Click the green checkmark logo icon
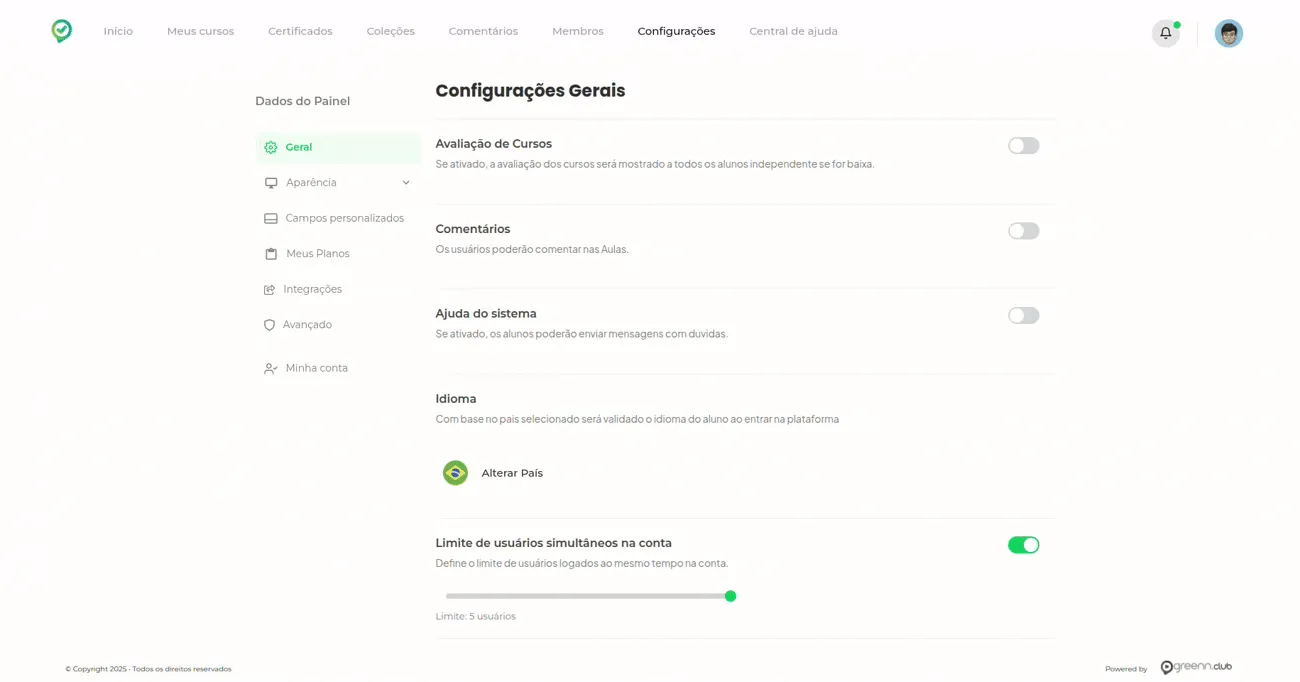This screenshot has height=682, width=1300. coord(62,31)
